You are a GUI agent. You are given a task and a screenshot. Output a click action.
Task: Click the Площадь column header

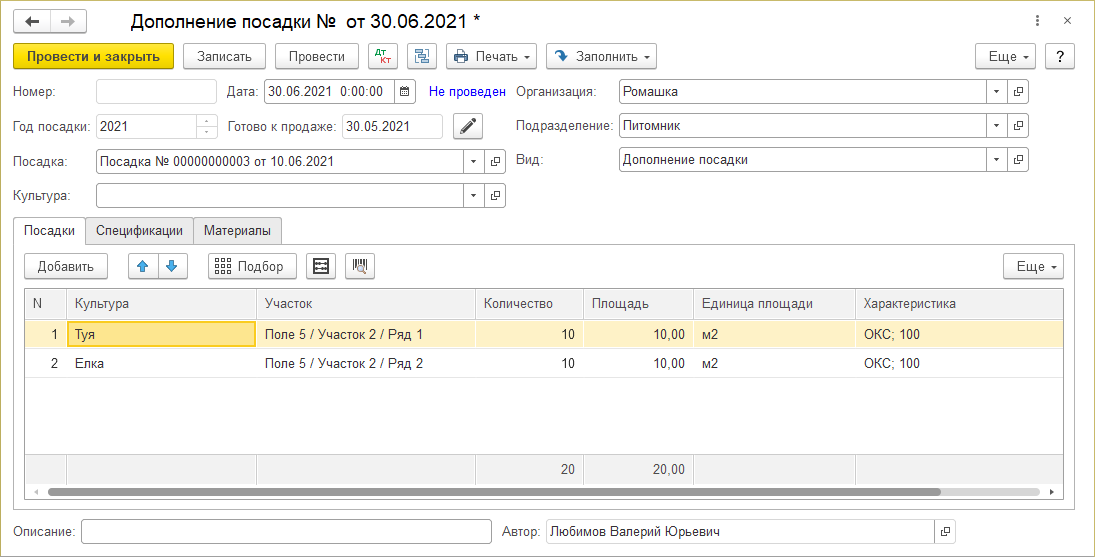point(638,304)
